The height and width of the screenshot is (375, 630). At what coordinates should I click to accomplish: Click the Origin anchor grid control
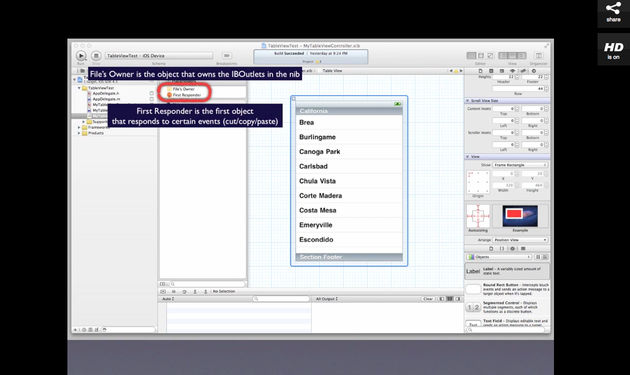pos(478,182)
